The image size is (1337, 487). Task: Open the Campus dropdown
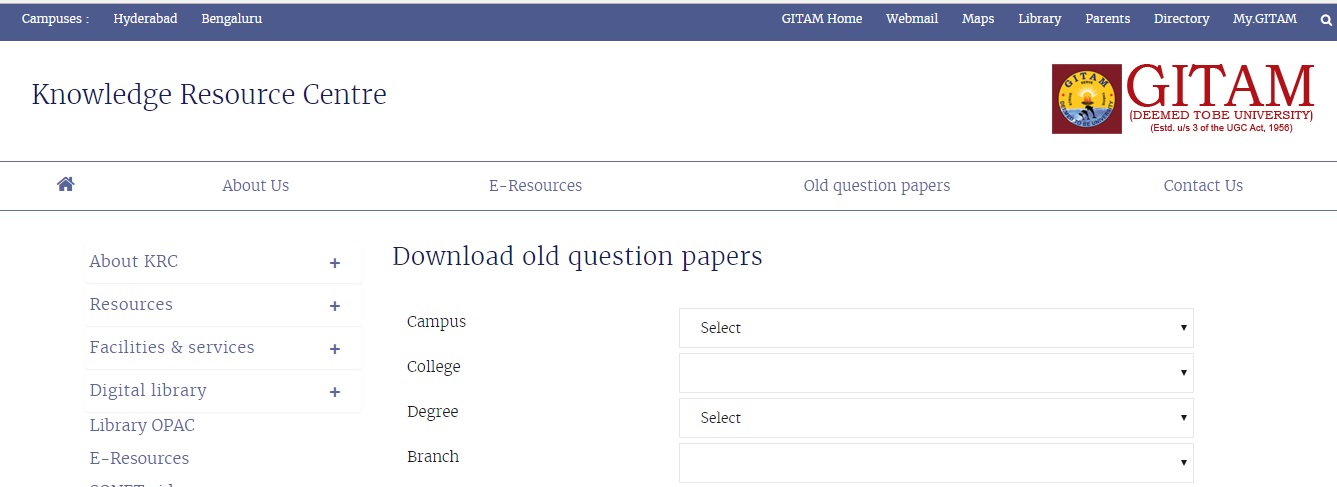[x=936, y=328]
